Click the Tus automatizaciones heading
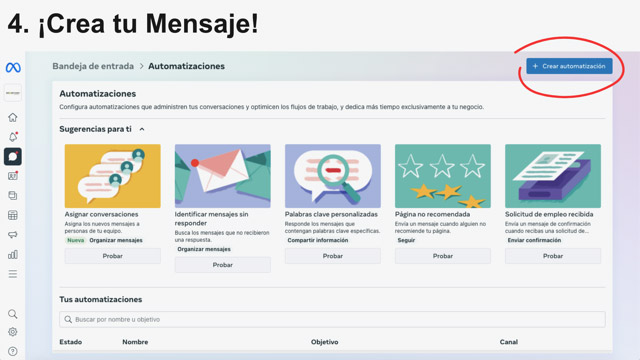 (100, 300)
